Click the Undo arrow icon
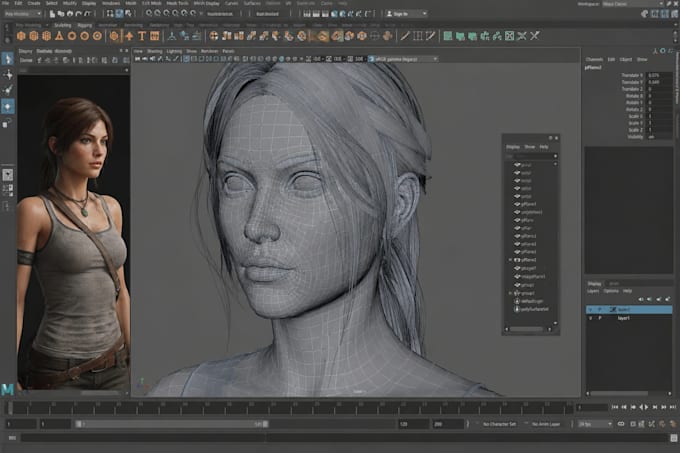The height and width of the screenshot is (453, 680). tap(78, 14)
